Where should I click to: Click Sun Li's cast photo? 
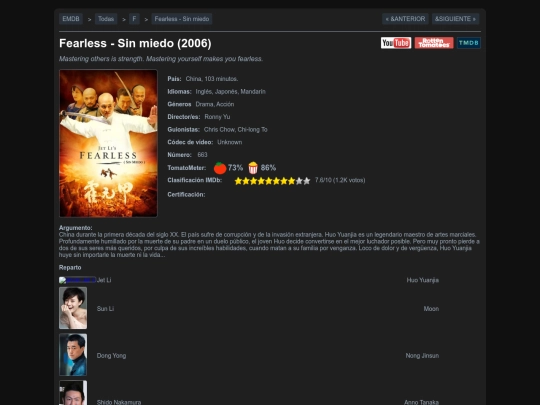tap(73, 308)
